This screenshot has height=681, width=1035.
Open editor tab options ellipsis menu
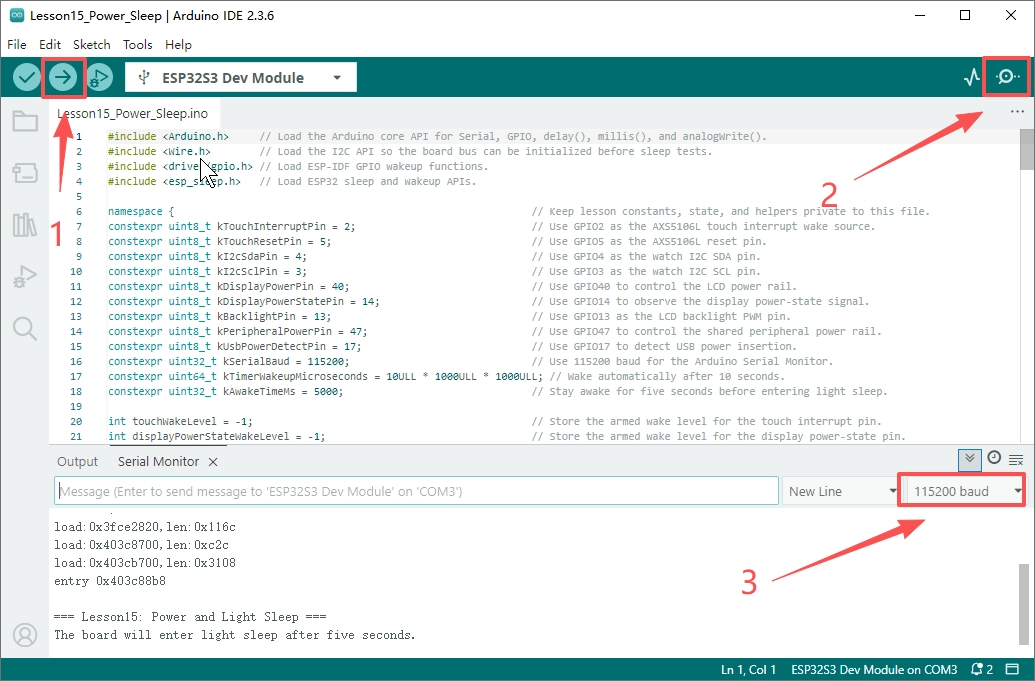[1017, 112]
